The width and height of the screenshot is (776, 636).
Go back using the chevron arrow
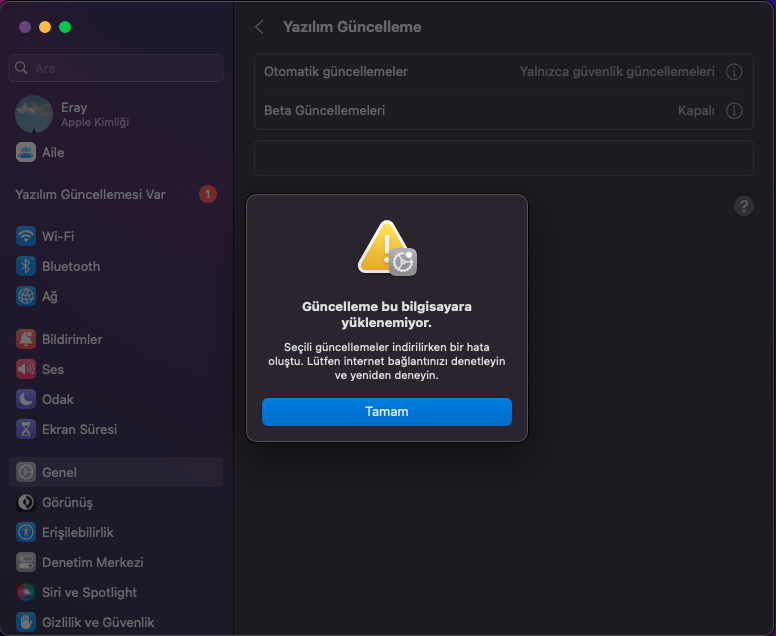click(x=260, y=28)
